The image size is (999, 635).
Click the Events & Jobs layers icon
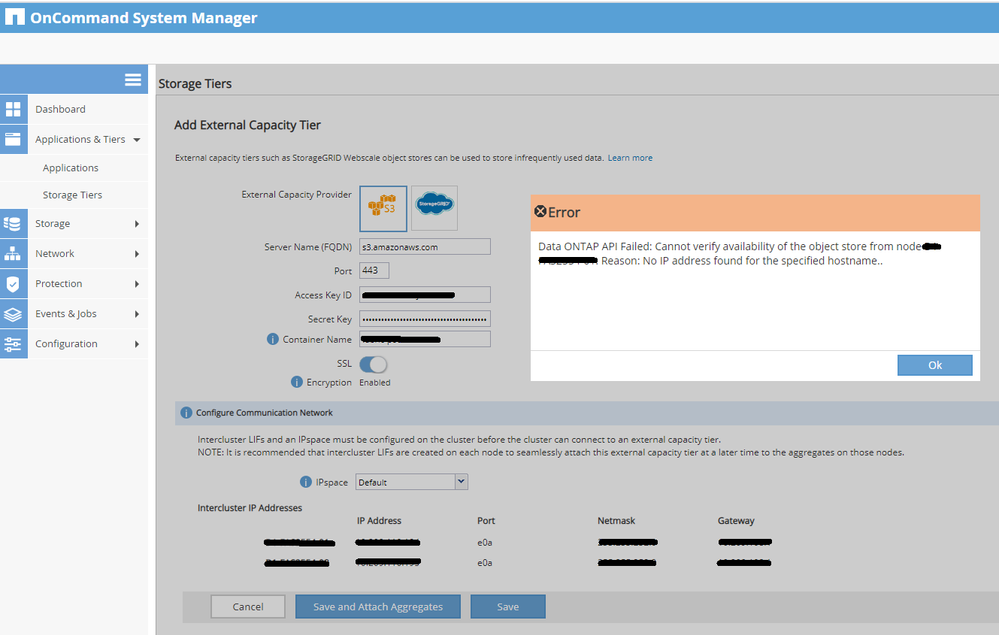tap(14, 314)
